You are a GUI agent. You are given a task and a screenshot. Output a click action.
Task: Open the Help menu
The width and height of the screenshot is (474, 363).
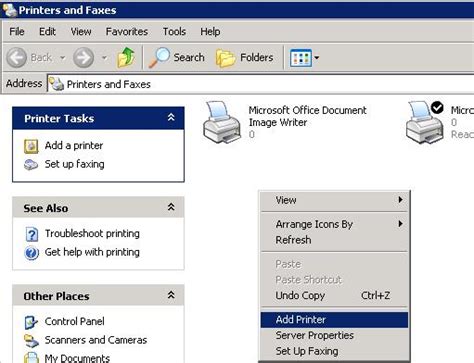(x=210, y=32)
